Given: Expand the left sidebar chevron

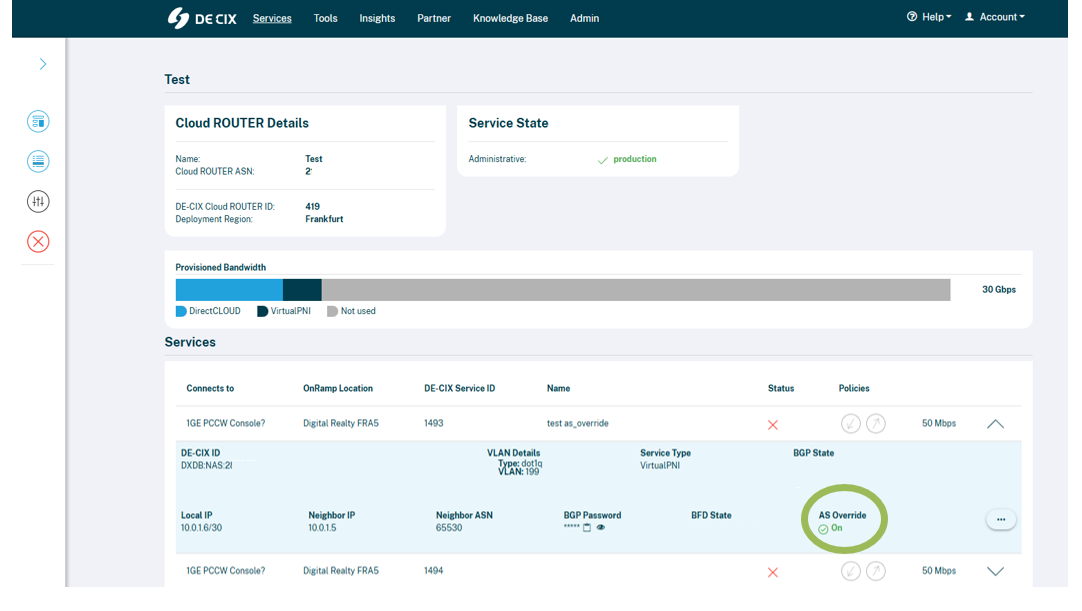Looking at the screenshot, I should pos(43,64).
